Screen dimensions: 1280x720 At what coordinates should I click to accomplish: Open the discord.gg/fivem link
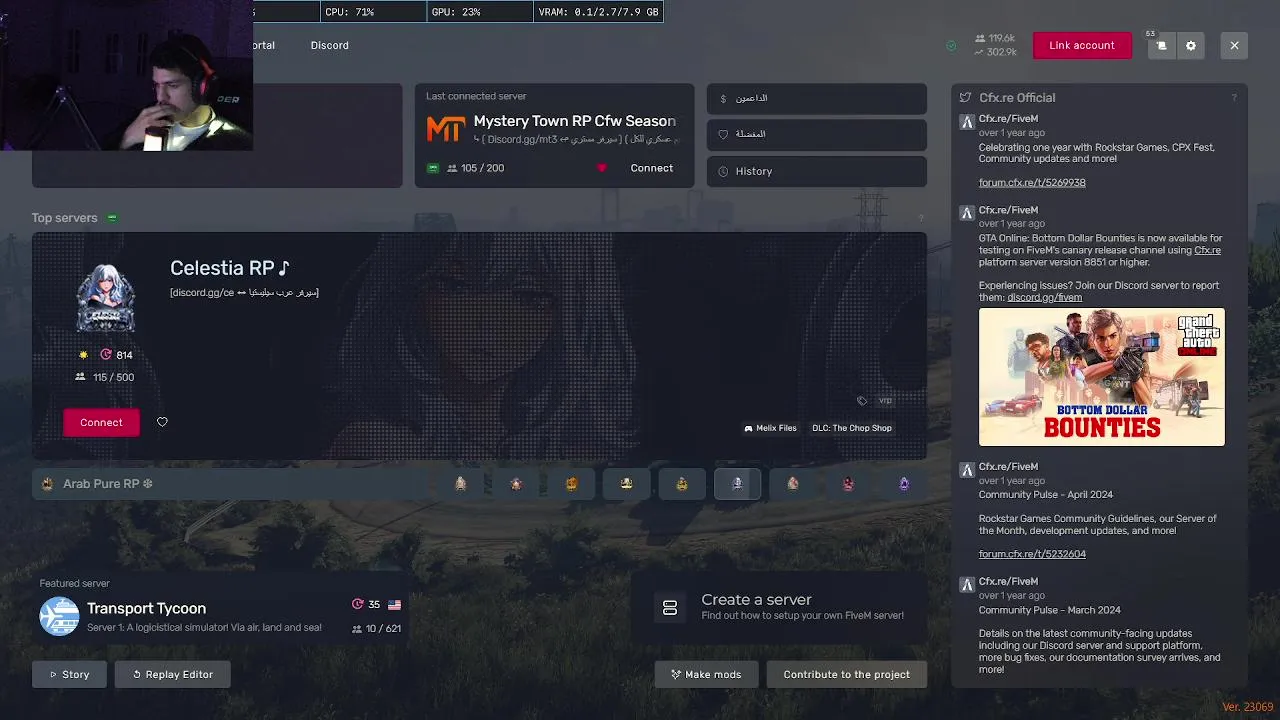pos(1045,297)
